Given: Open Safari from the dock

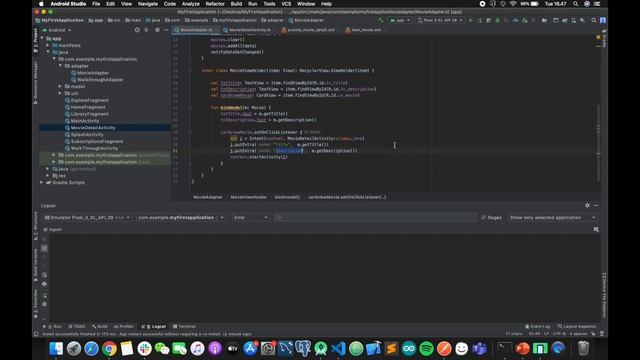Looking at the screenshot, I should 91,349.
